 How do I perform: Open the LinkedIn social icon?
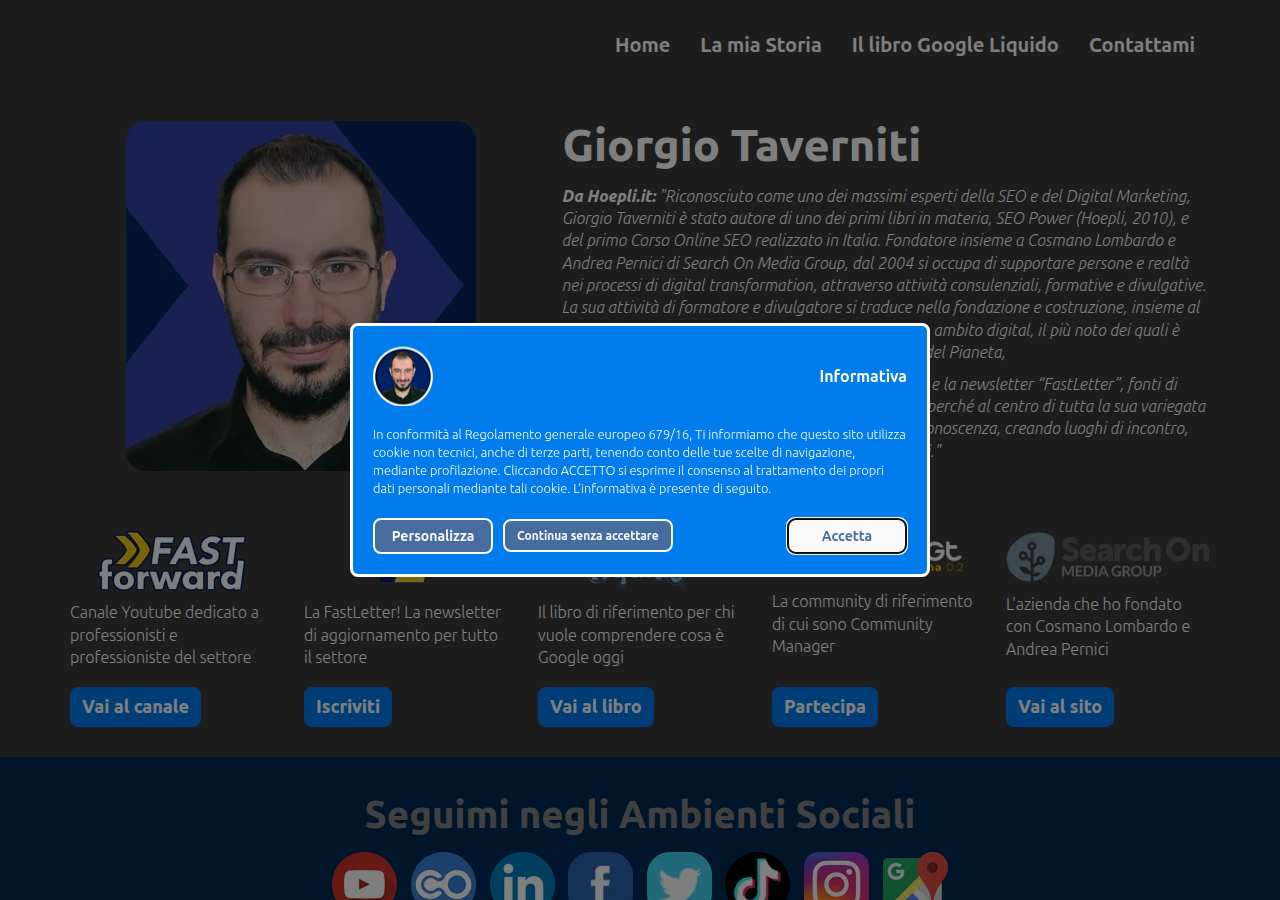tap(522, 877)
